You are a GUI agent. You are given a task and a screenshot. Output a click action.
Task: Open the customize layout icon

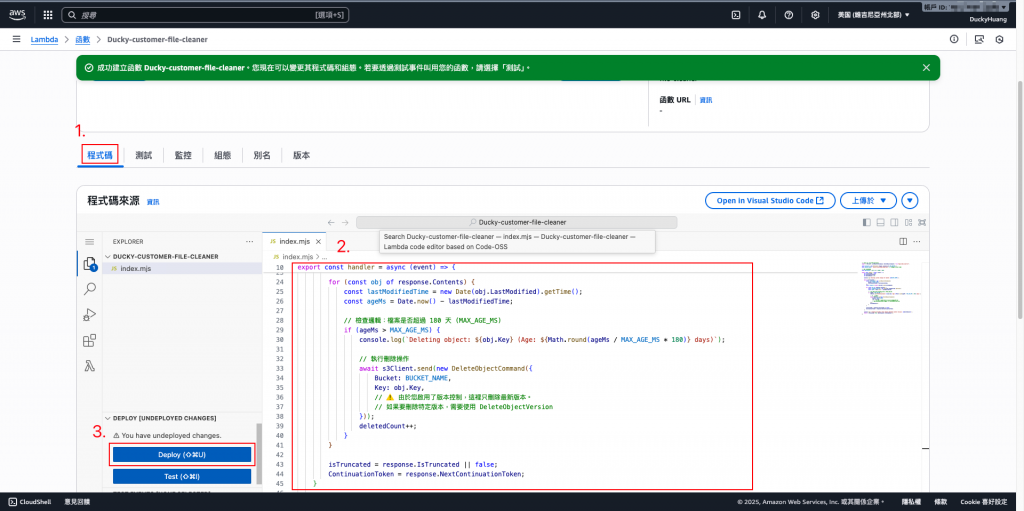point(908,223)
